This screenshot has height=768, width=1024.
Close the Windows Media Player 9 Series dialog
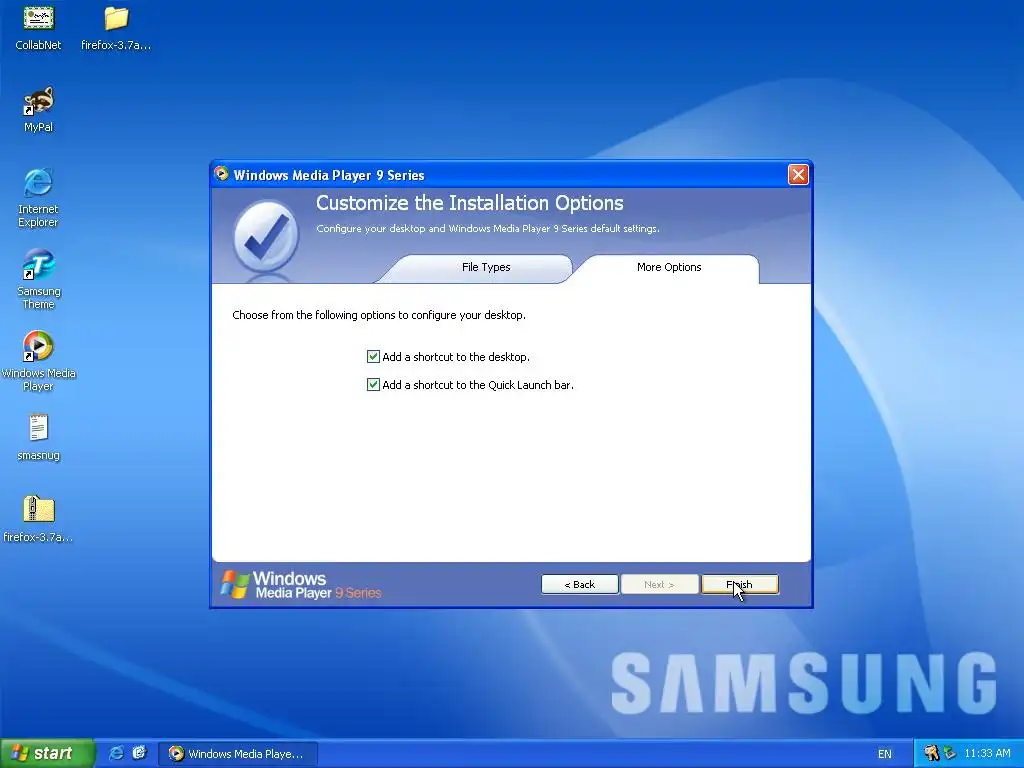click(x=798, y=174)
